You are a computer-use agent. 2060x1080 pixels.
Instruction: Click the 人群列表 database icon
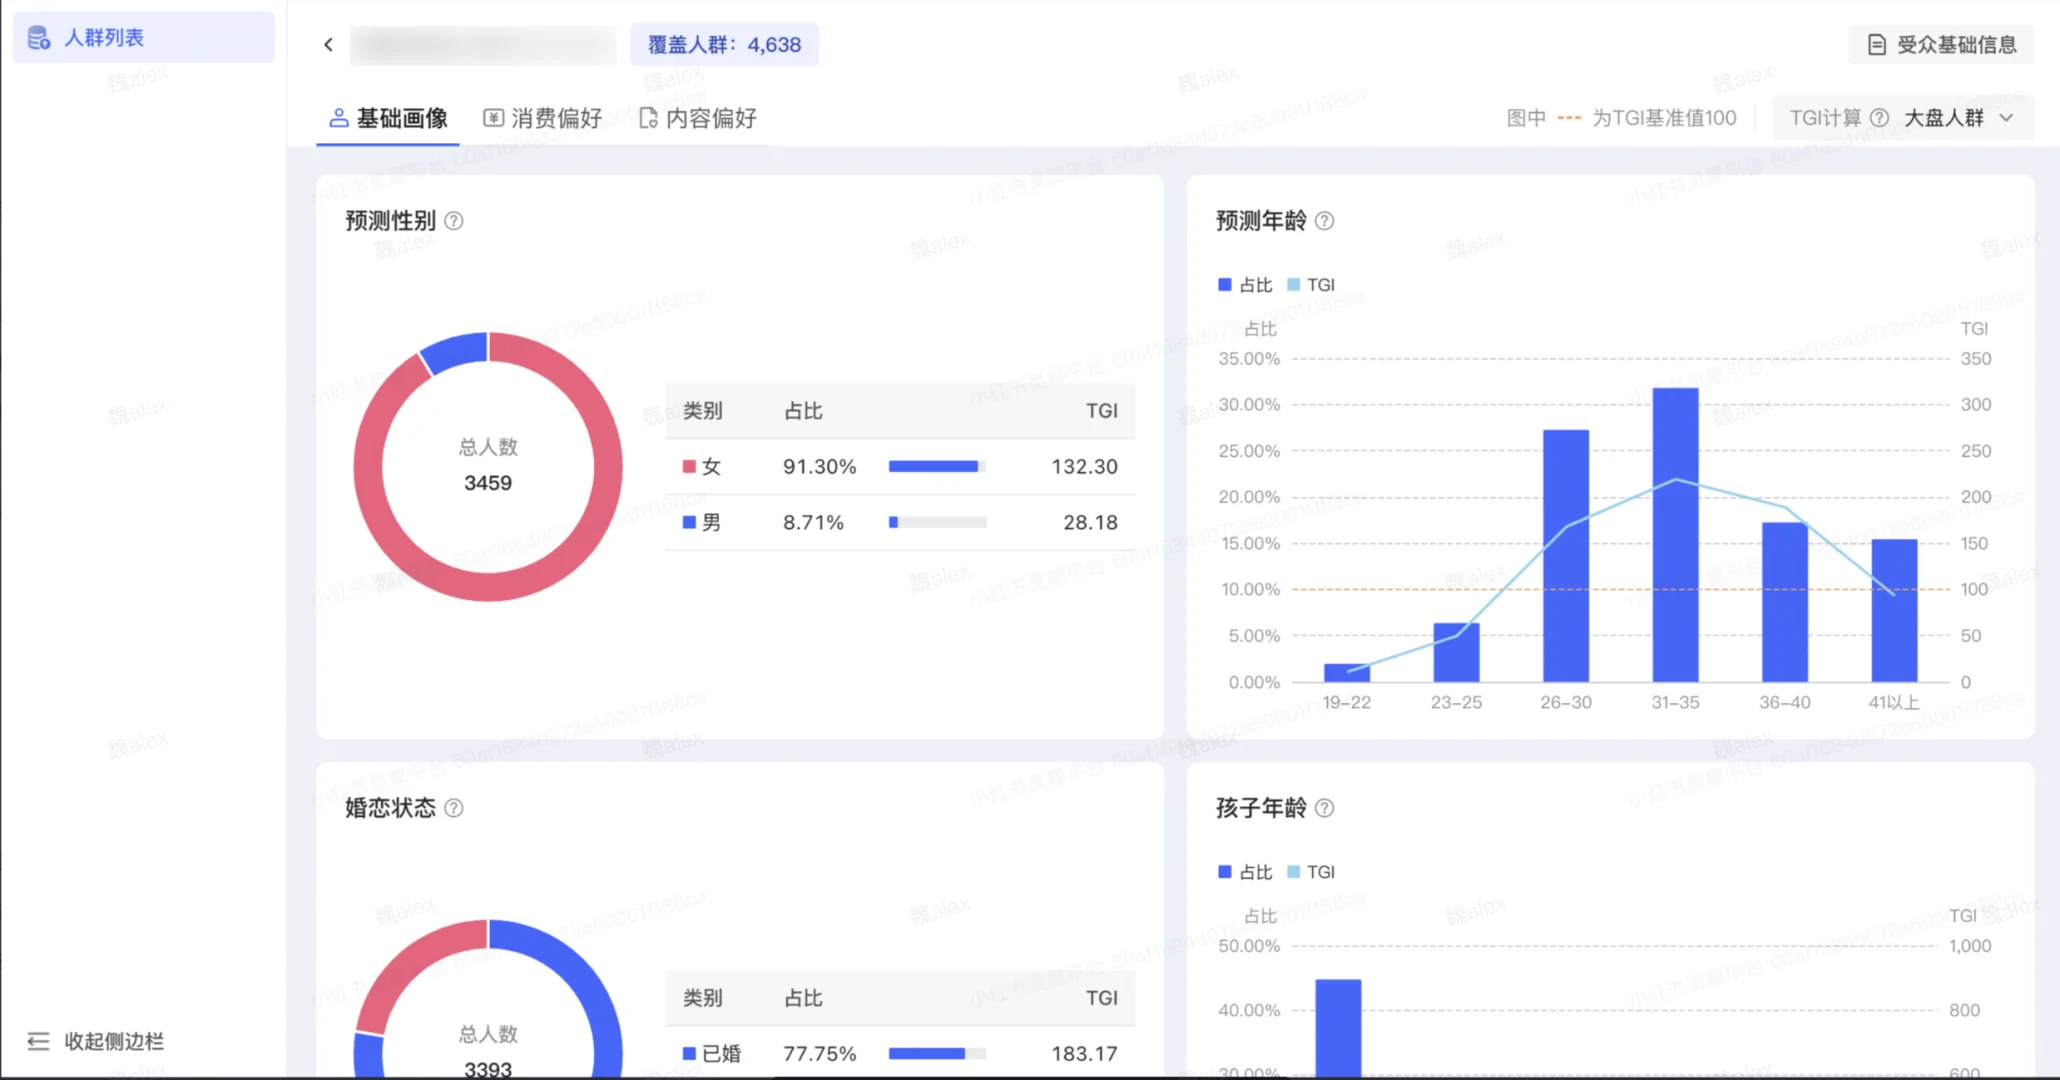39,38
